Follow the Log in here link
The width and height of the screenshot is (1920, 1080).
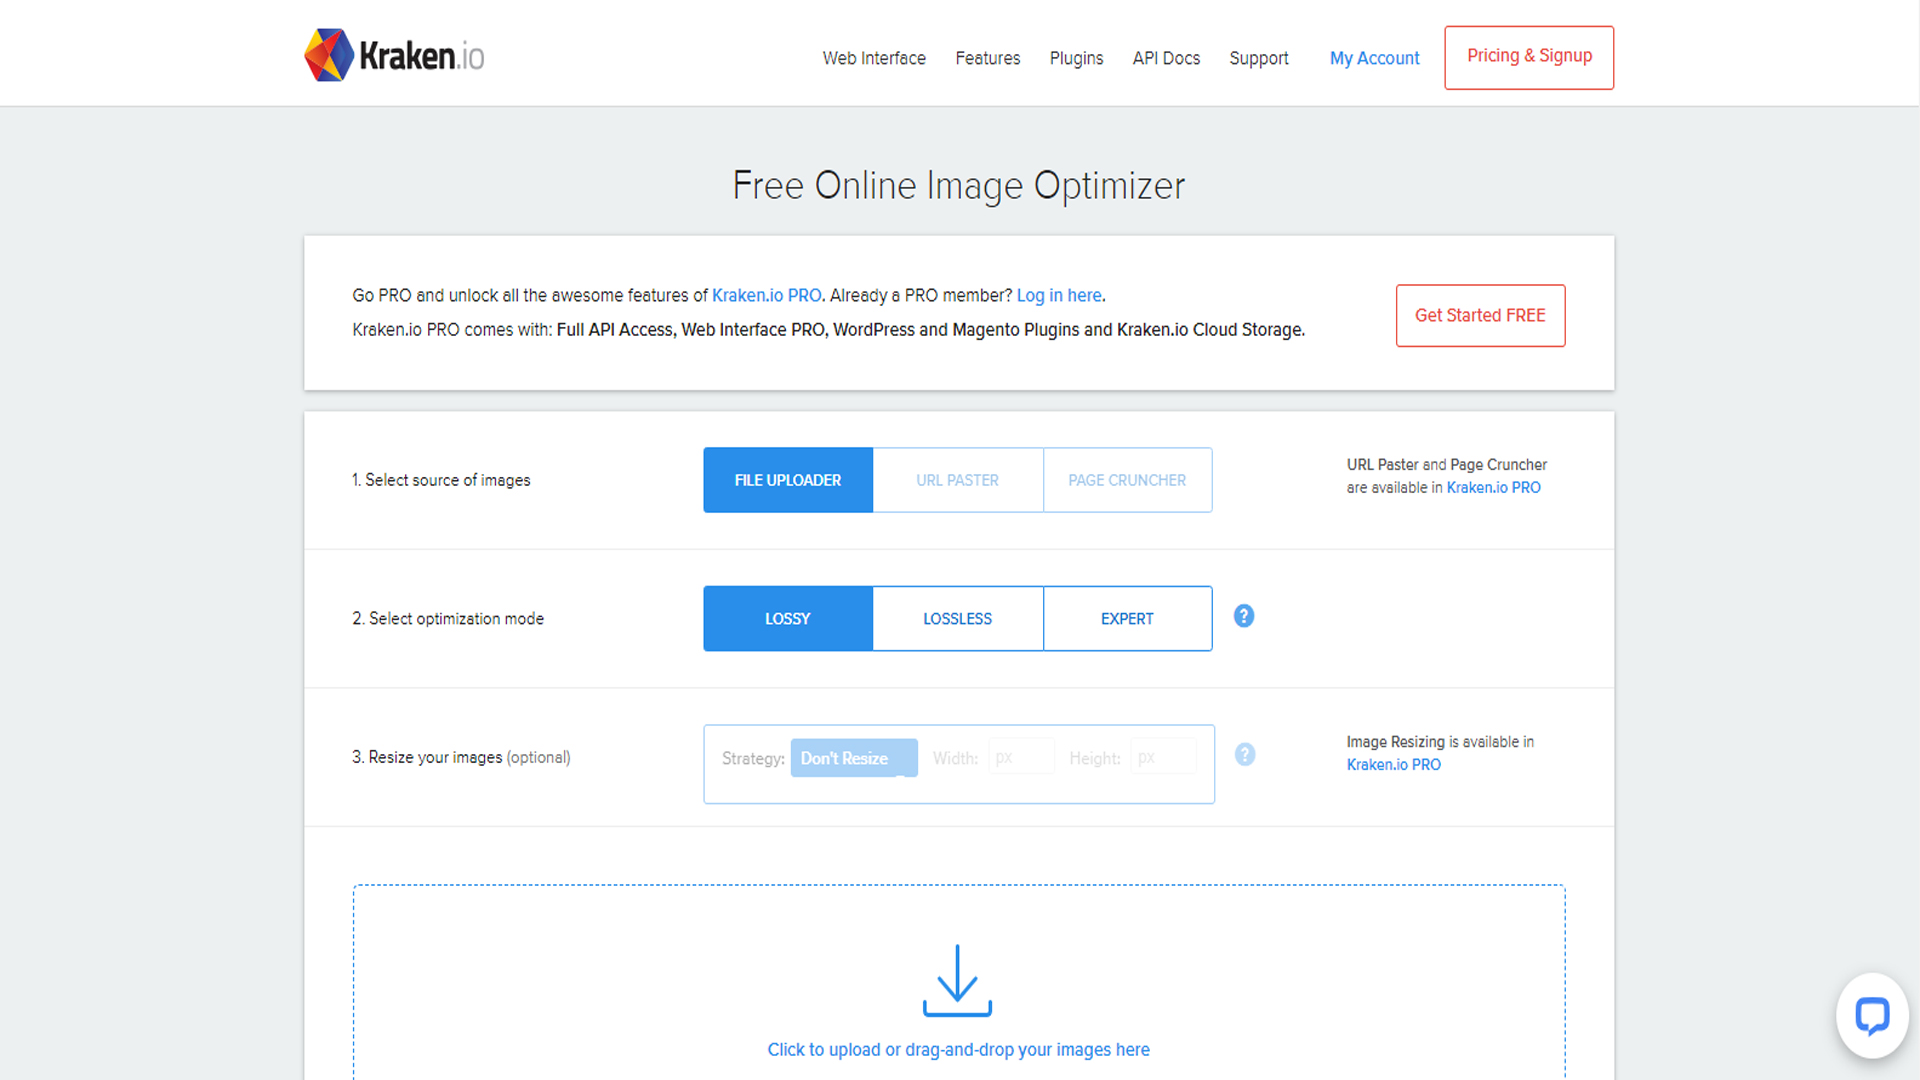(x=1058, y=295)
